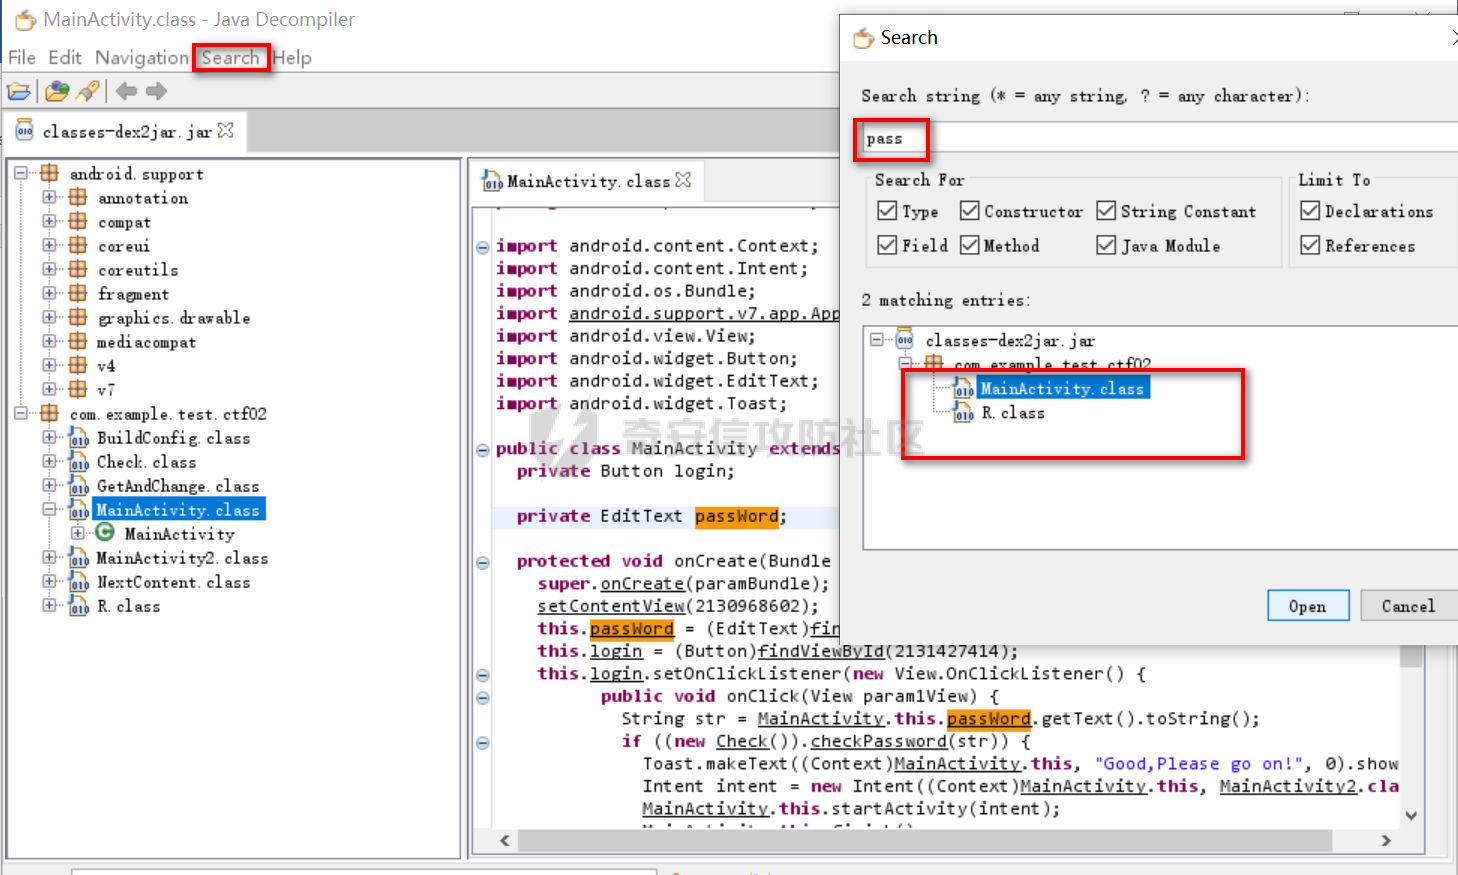Image resolution: width=1458 pixels, height=875 pixels.
Task: Toggle the References checkbox
Action: click(1310, 245)
